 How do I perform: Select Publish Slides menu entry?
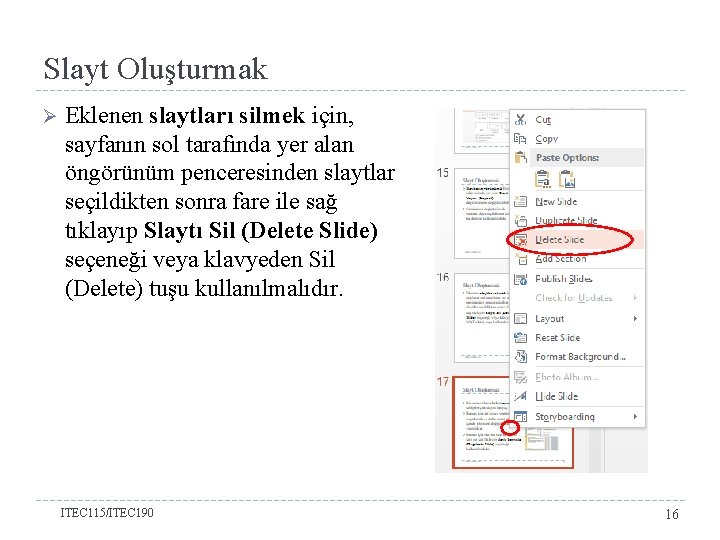click(x=578, y=279)
